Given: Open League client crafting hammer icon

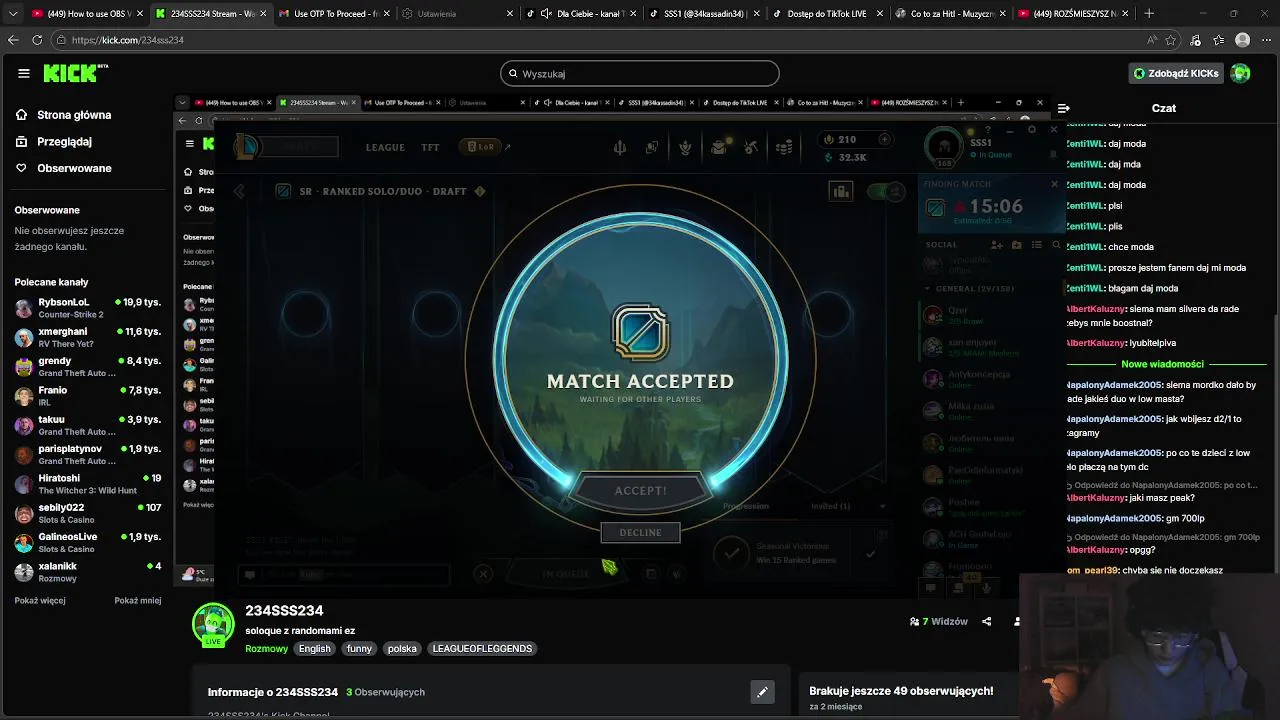Looking at the screenshot, I should [751, 148].
